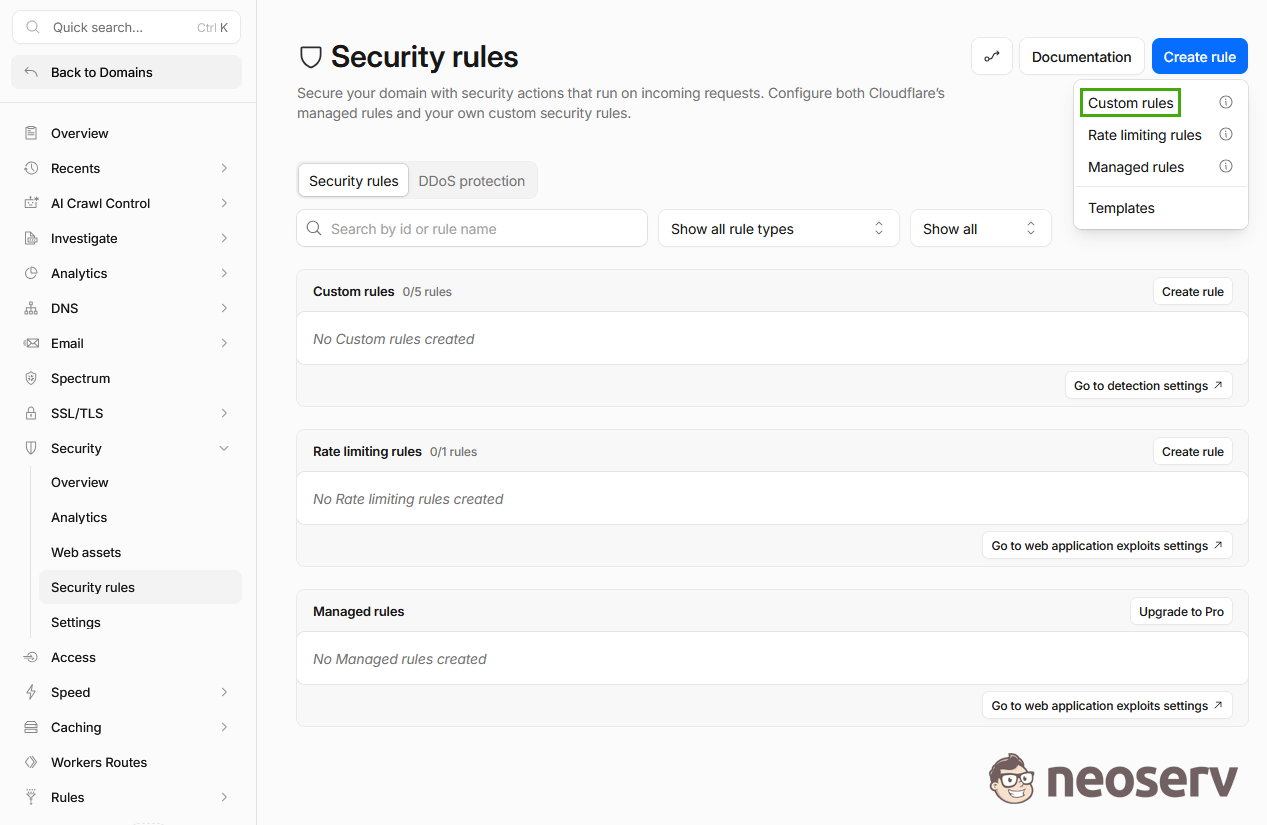The height and width of the screenshot is (825, 1267).
Task: Click the AI Crawl Control icon
Action: 31,203
